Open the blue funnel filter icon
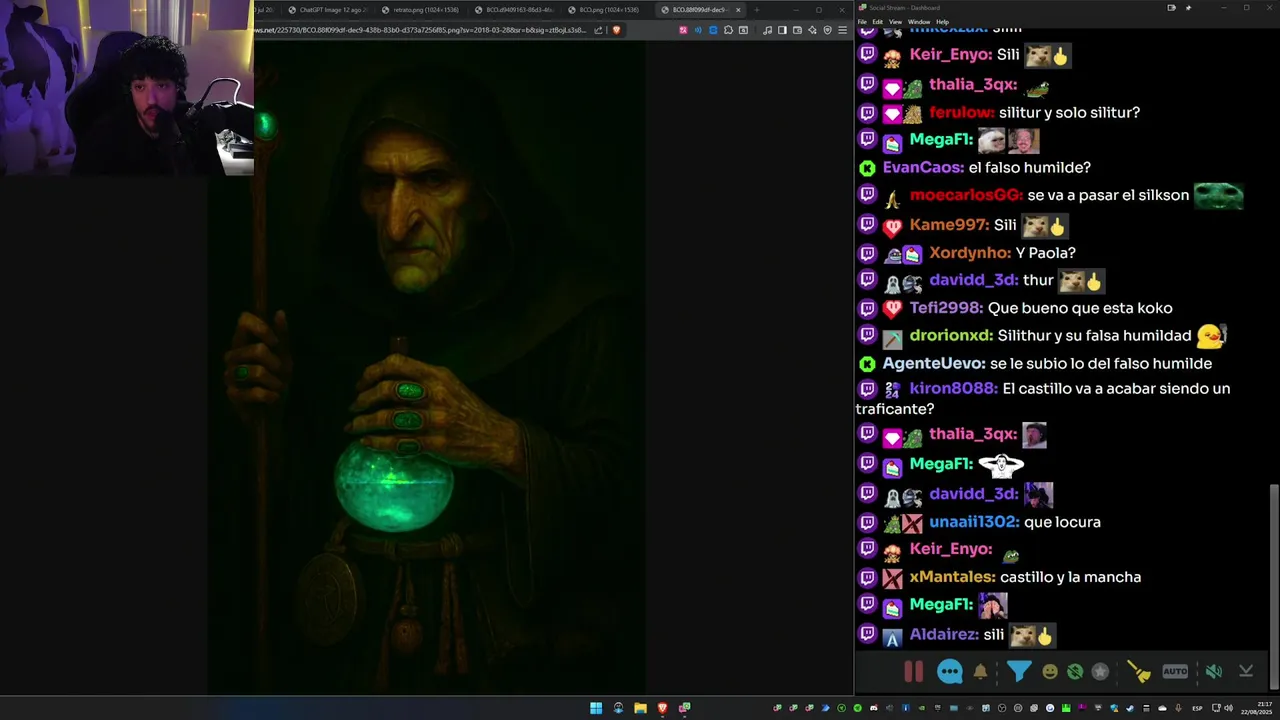 coord(1018,672)
